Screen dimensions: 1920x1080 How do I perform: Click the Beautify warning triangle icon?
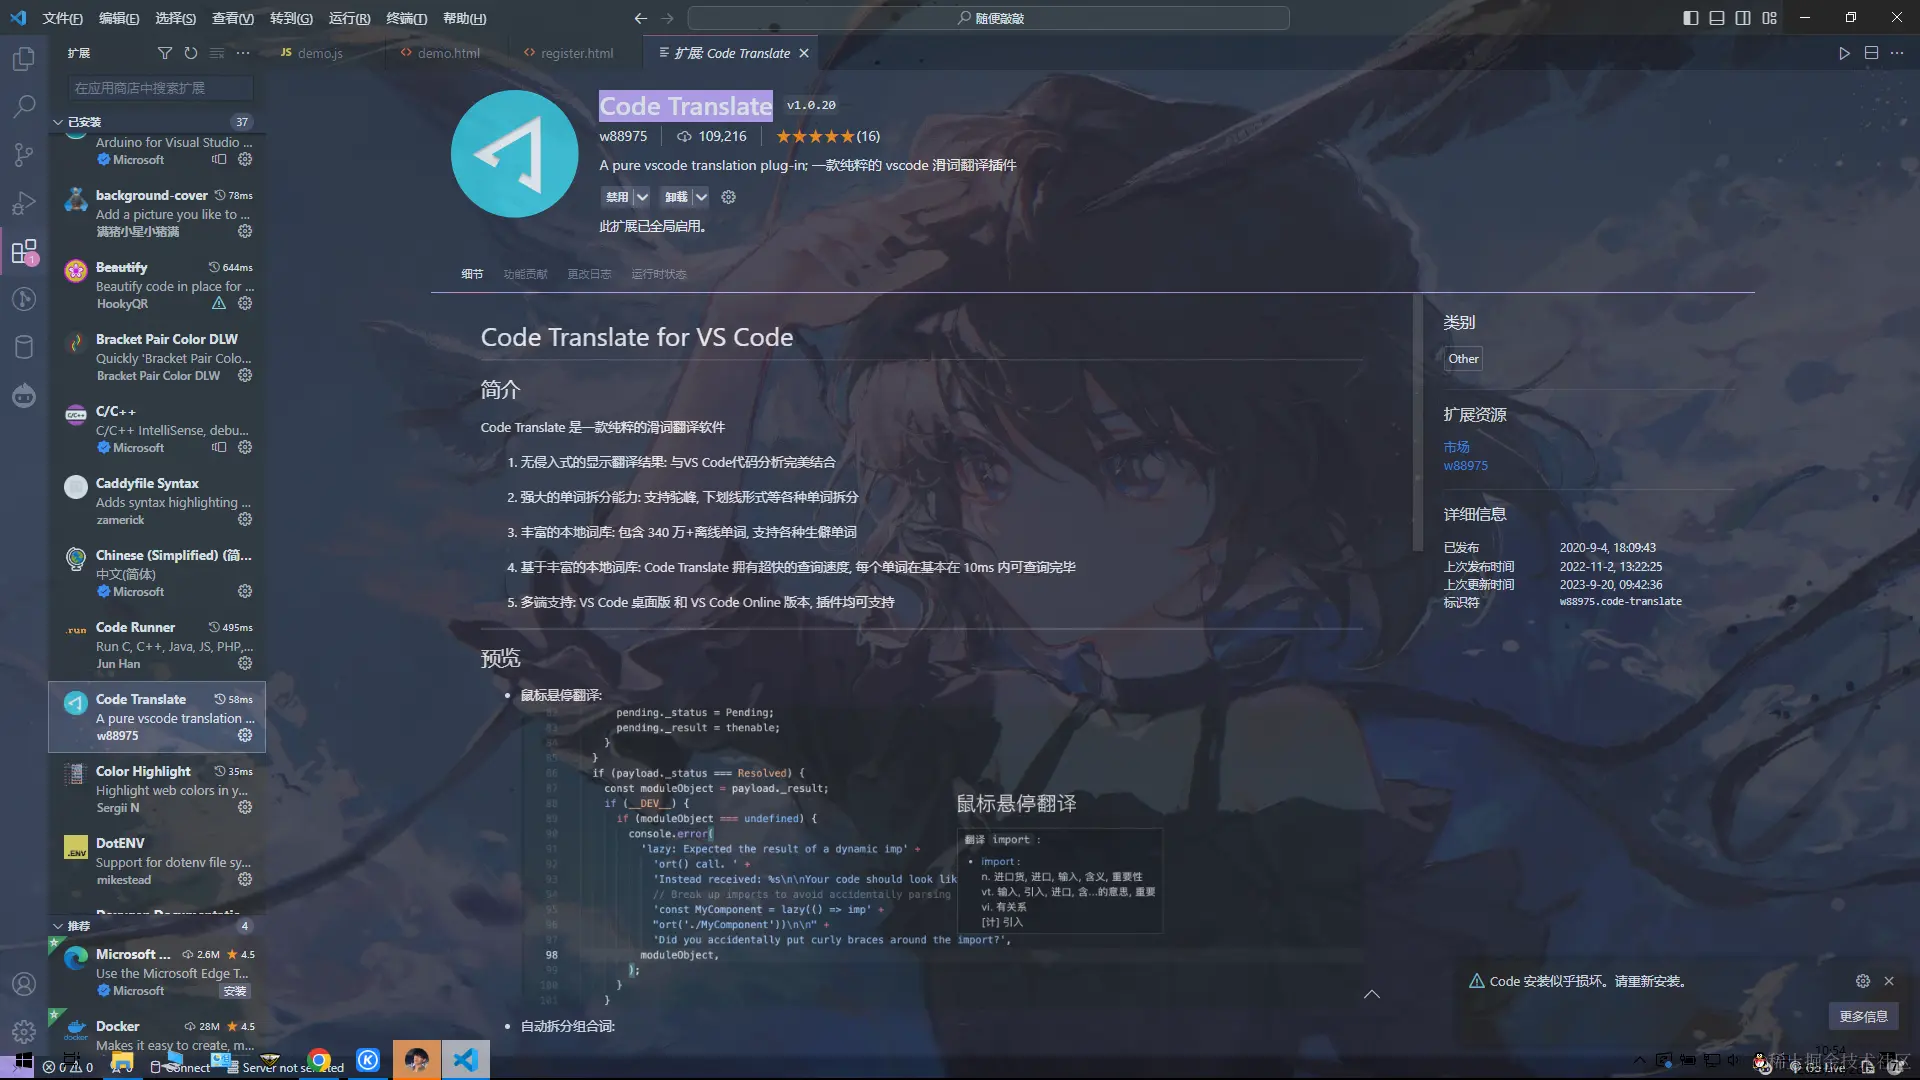pyautogui.click(x=219, y=303)
